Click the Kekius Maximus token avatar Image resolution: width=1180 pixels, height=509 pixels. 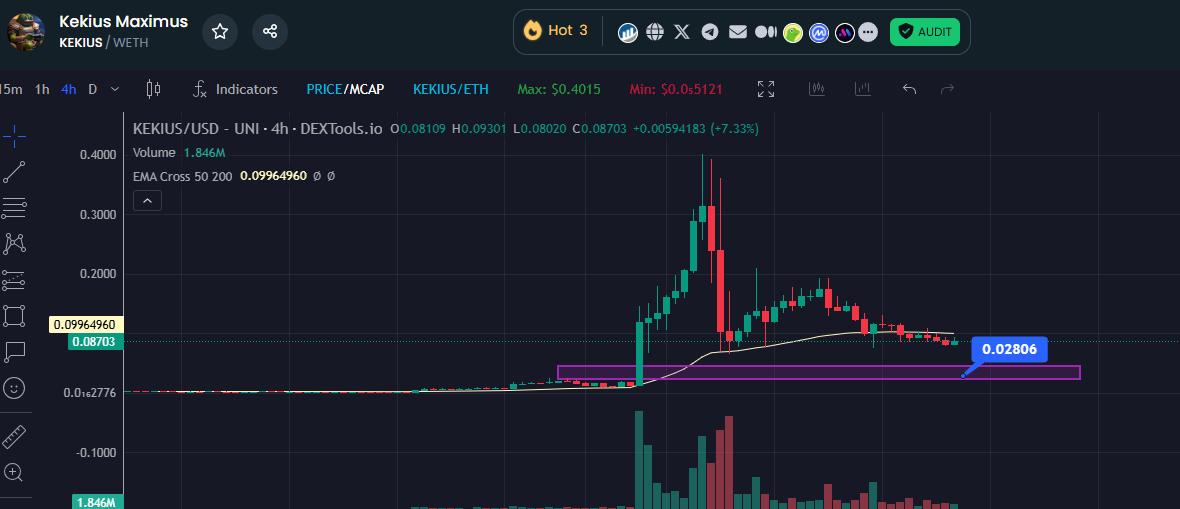coord(26,32)
